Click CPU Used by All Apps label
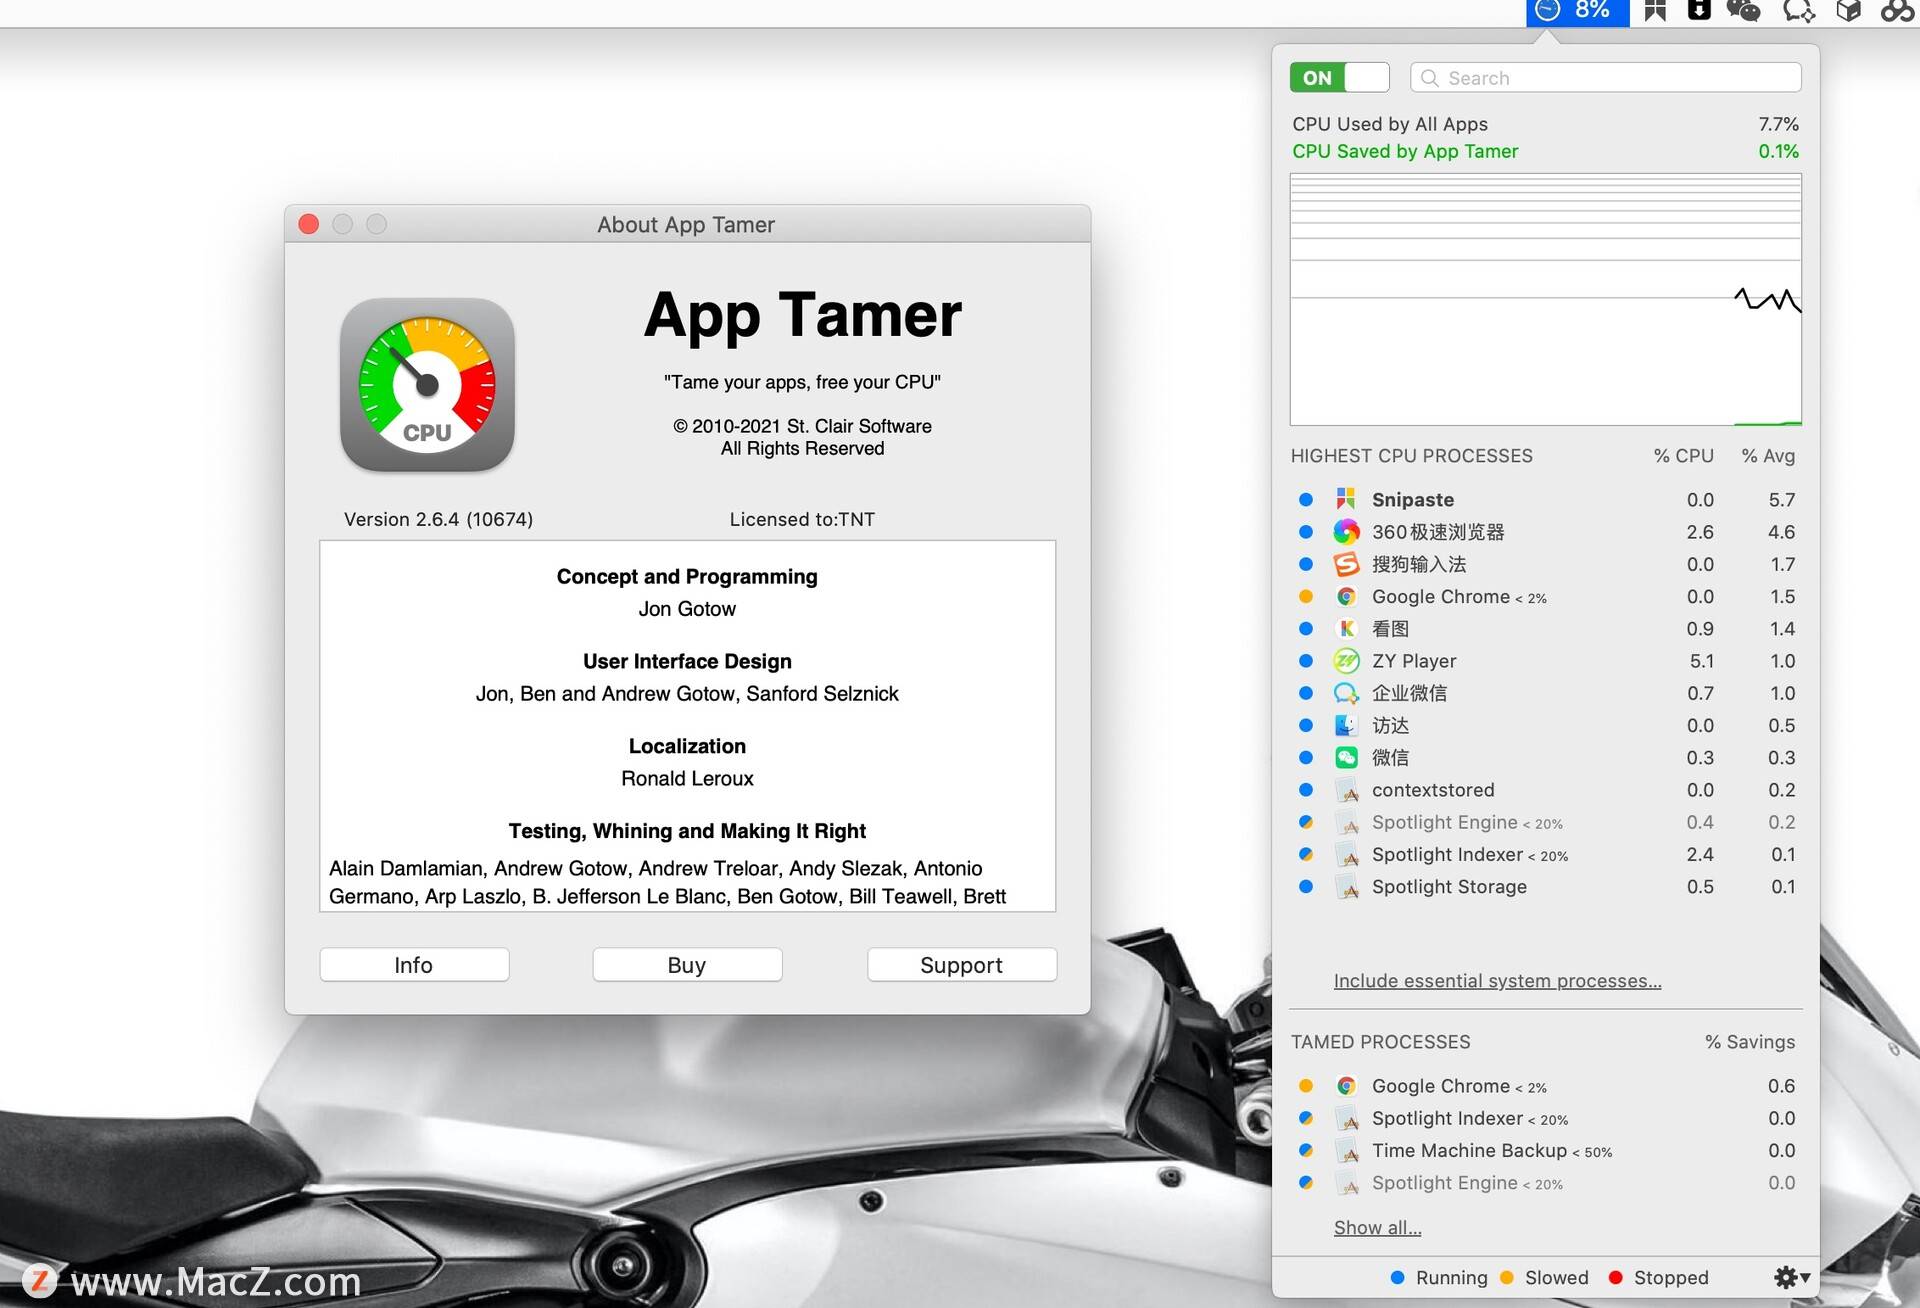Screen dimensions: 1920x1308 (x=1390, y=124)
